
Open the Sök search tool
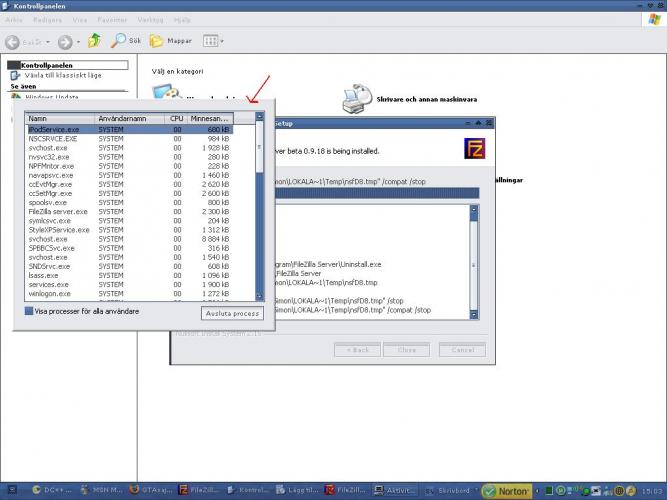(x=126, y=41)
